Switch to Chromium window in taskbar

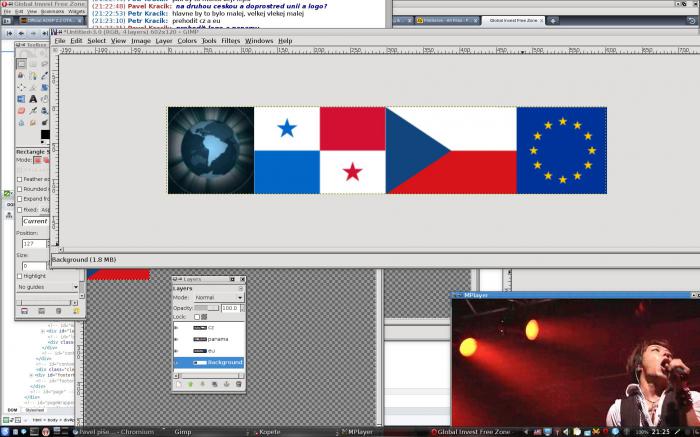click(x=113, y=432)
